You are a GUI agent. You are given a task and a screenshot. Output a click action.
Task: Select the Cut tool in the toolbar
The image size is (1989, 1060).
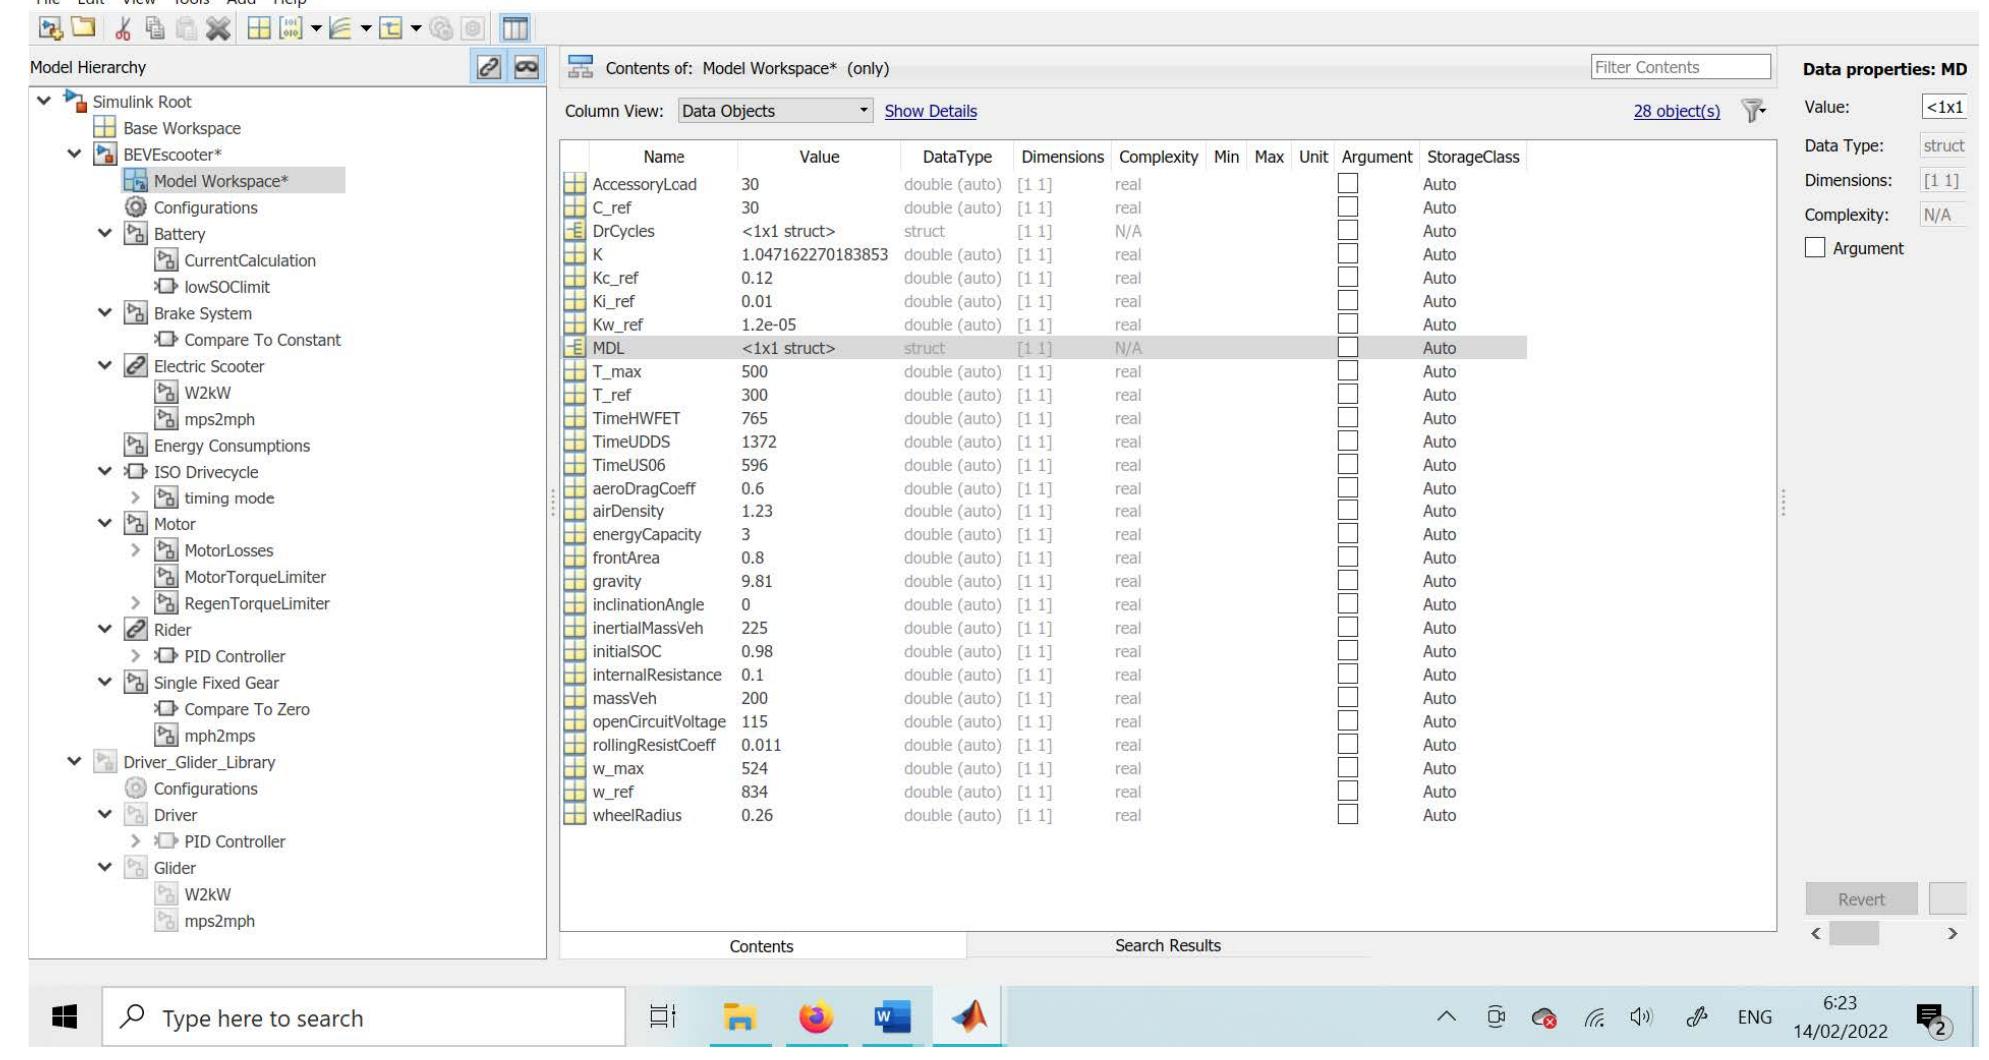click(x=124, y=30)
